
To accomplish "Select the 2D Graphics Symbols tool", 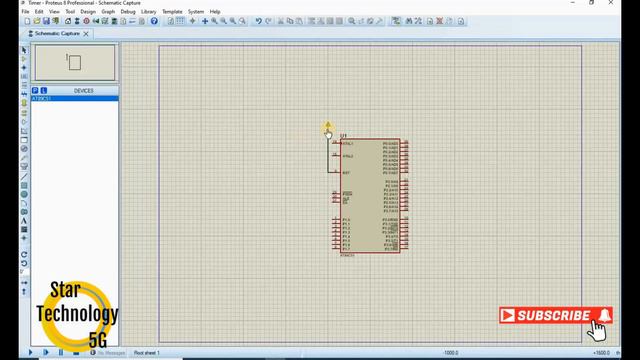I will 24,229.
